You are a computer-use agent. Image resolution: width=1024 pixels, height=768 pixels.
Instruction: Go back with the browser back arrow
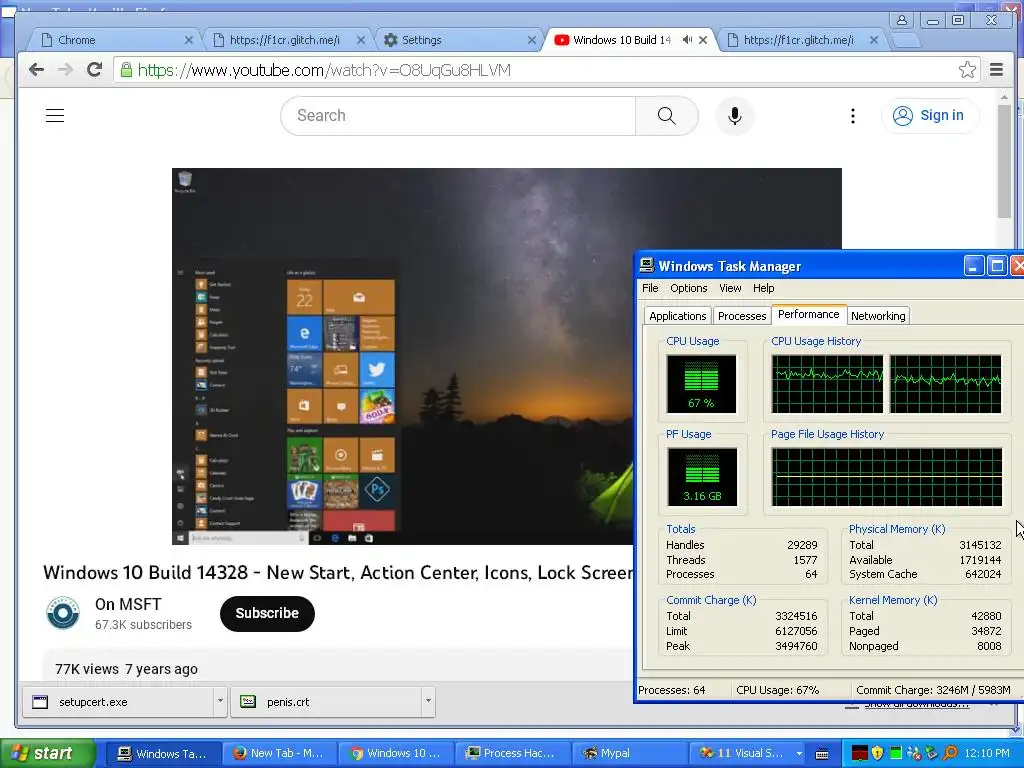[37, 70]
